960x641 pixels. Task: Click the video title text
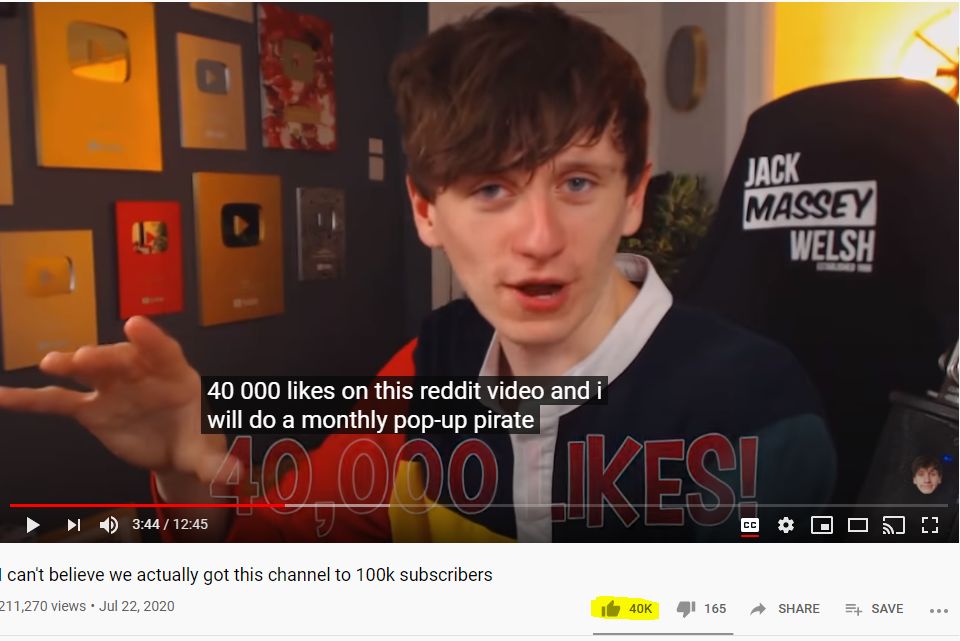pyautogui.click(x=247, y=575)
